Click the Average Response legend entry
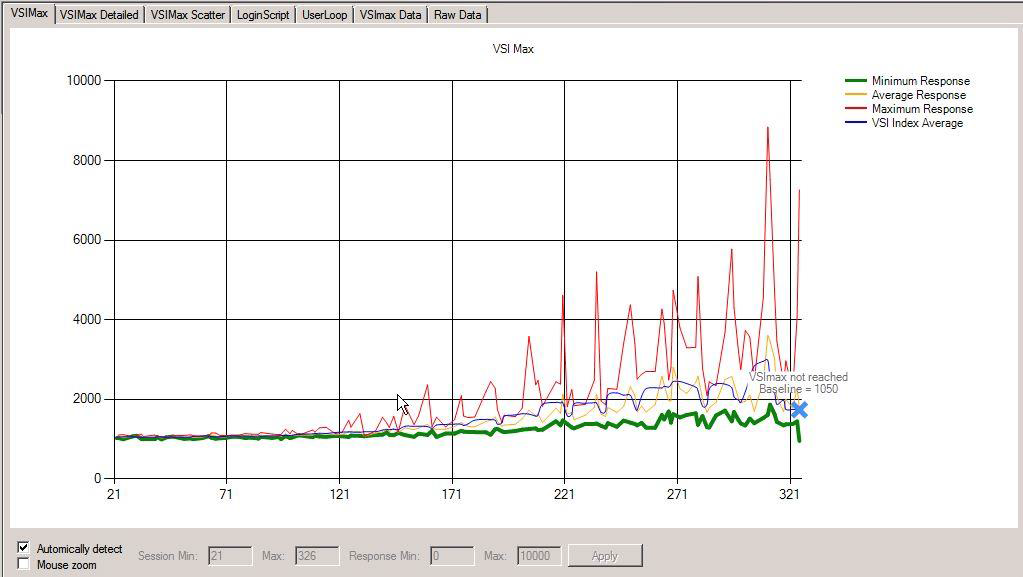Image resolution: width=1023 pixels, height=577 pixels. click(918, 95)
